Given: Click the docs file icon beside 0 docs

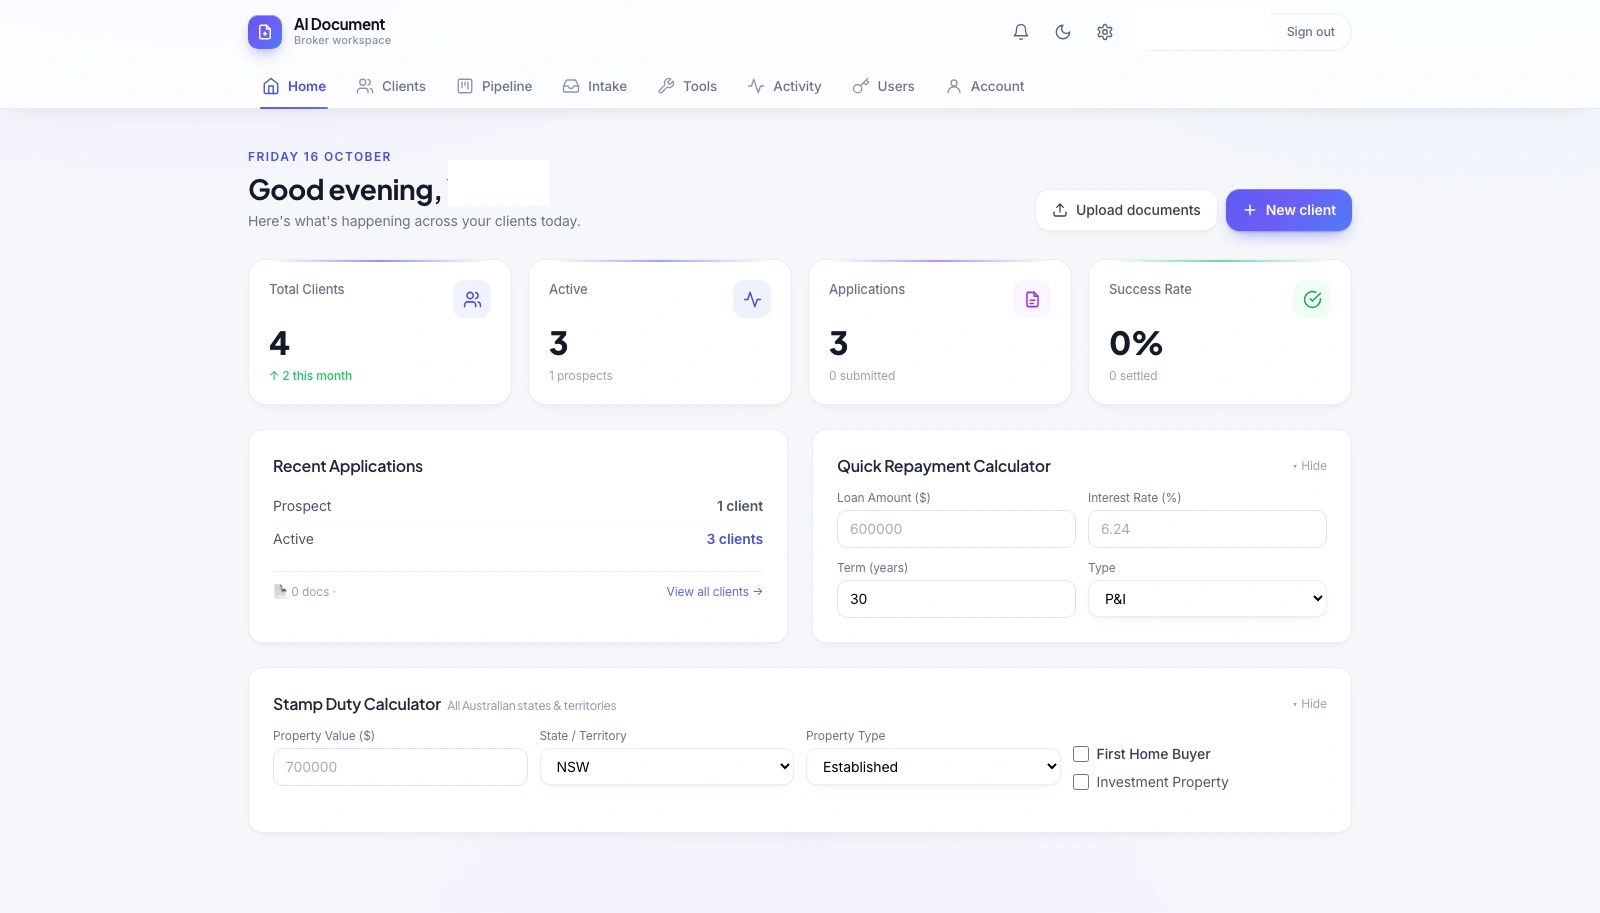Looking at the screenshot, I should click(x=280, y=592).
